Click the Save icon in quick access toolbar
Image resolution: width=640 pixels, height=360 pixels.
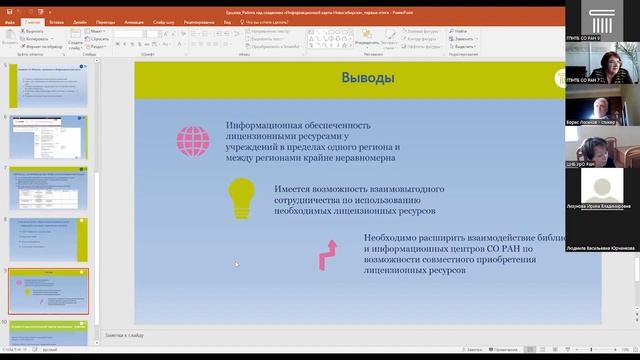9,12
